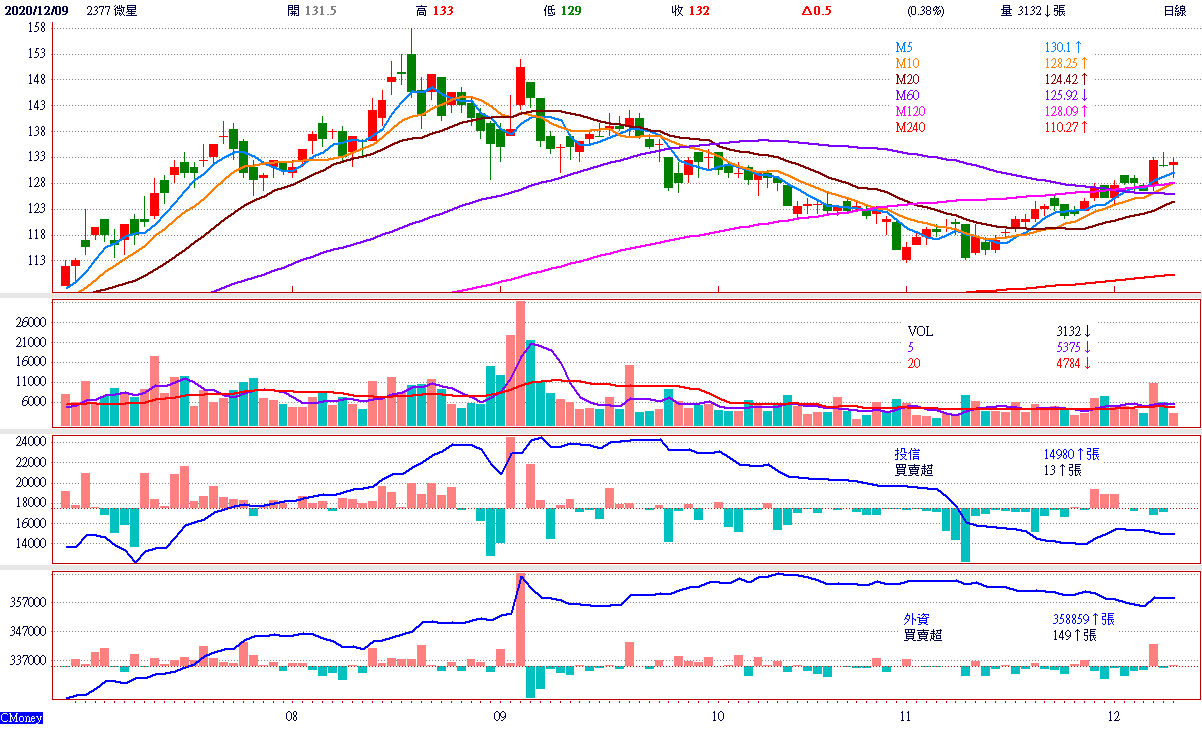The height and width of the screenshot is (736, 1202).
Task: Click the up arrow beside M5 value 130.1
Action: tap(1080, 47)
